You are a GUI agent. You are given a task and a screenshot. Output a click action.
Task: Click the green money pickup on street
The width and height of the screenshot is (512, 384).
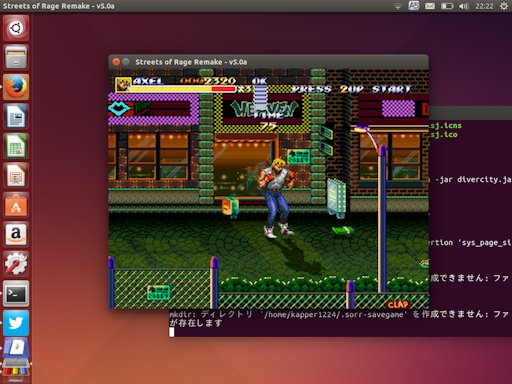[343, 230]
